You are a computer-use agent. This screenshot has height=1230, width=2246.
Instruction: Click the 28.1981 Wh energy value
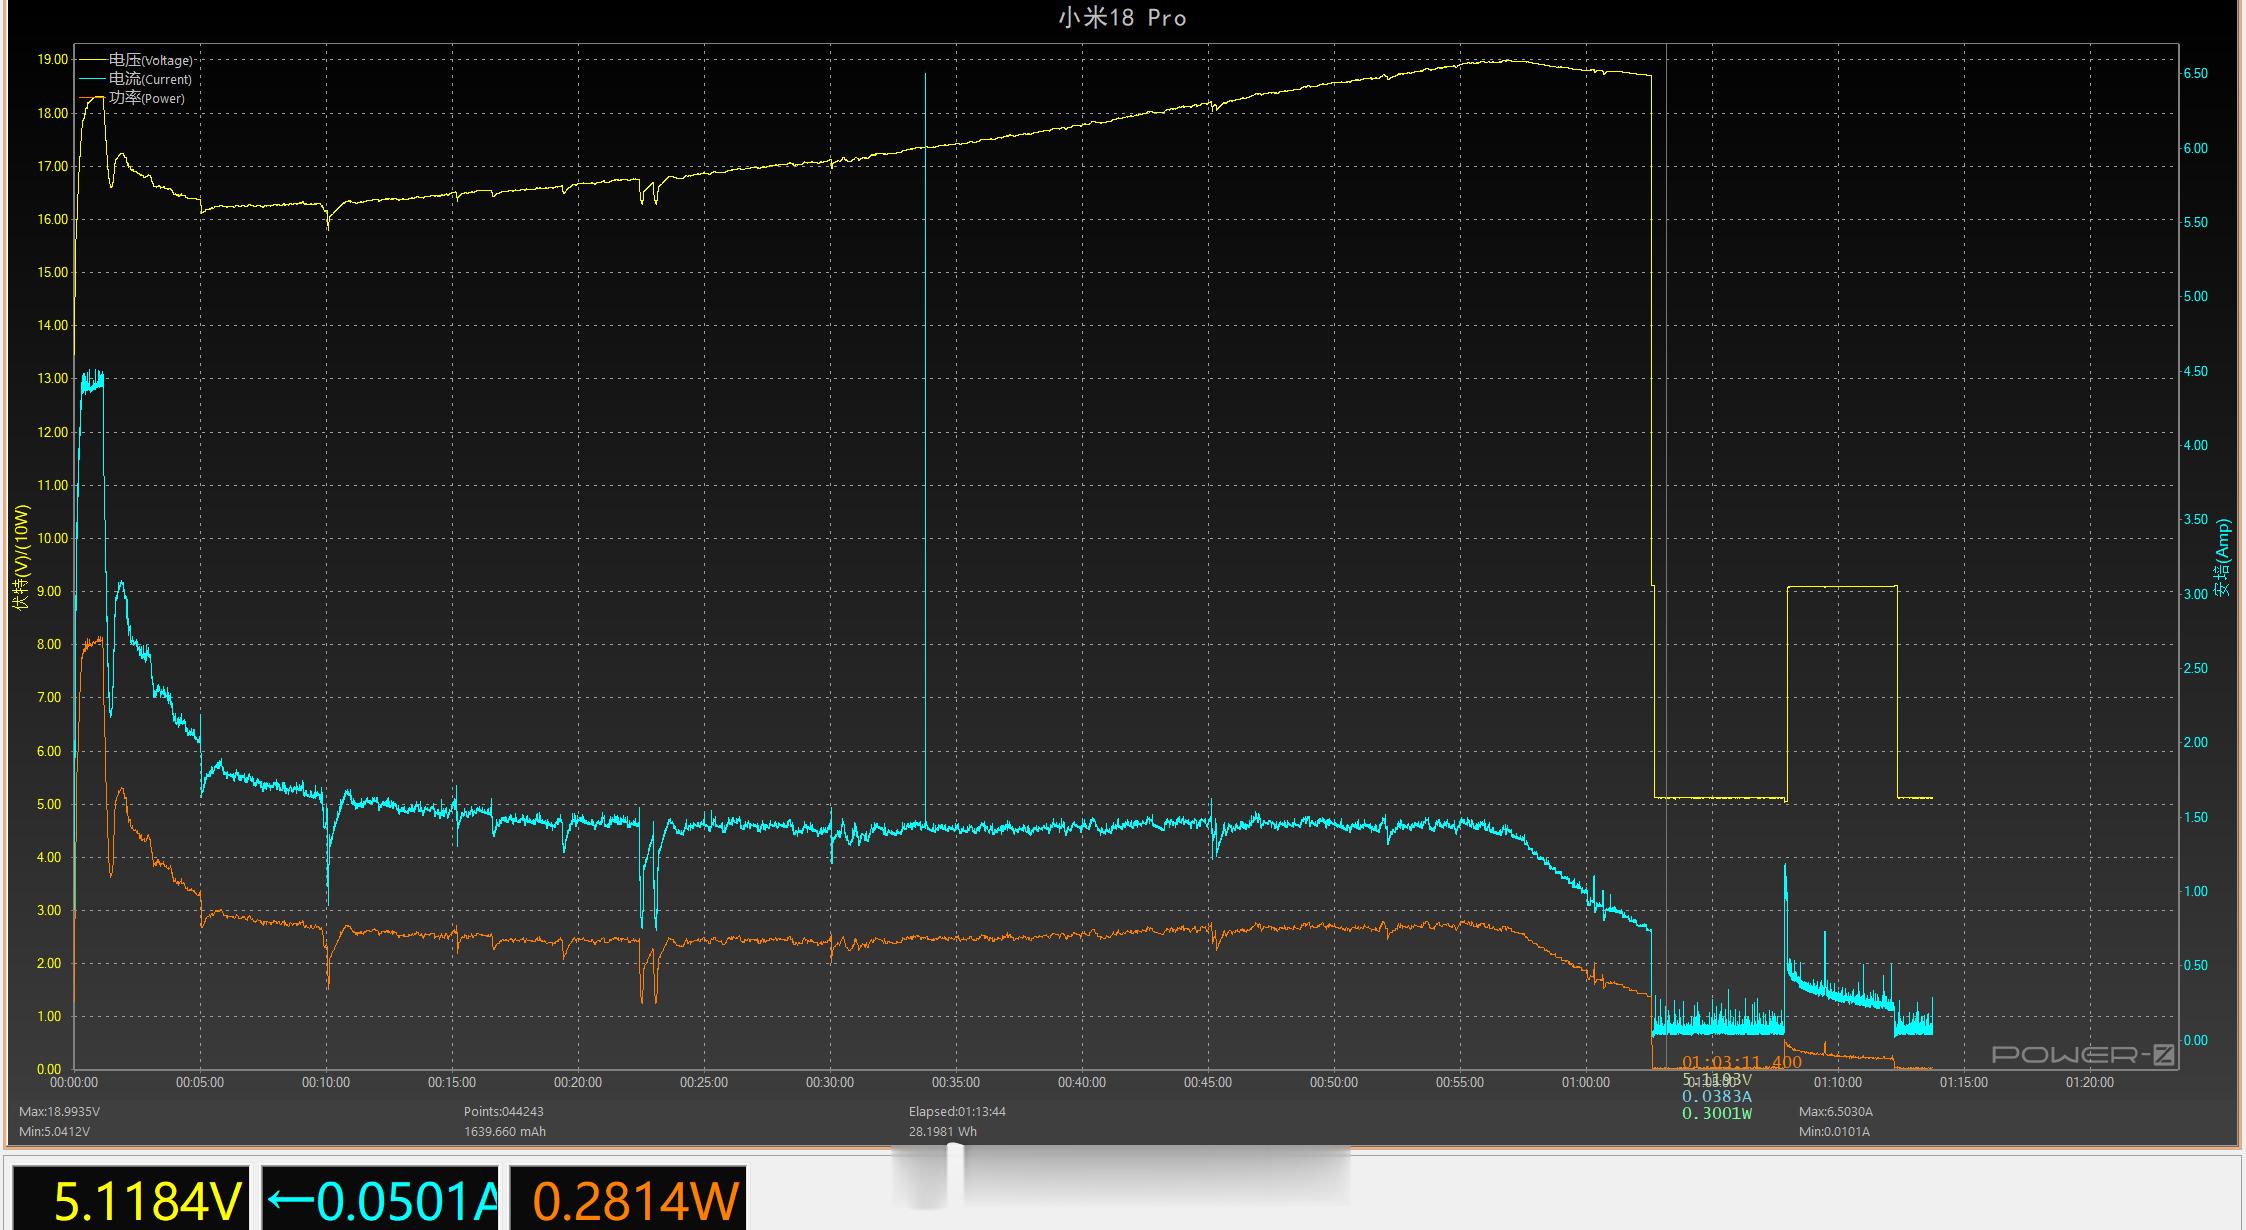click(943, 1132)
